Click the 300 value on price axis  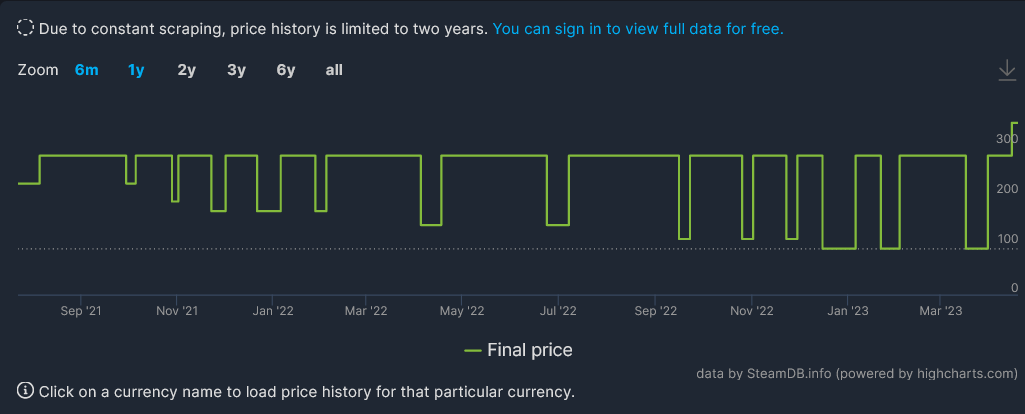coord(1005,139)
